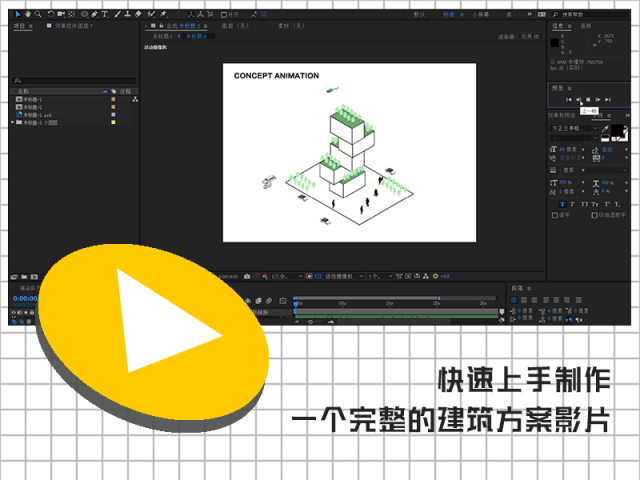Select the Rotation tool
The height and width of the screenshot is (480, 640).
click(51, 14)
